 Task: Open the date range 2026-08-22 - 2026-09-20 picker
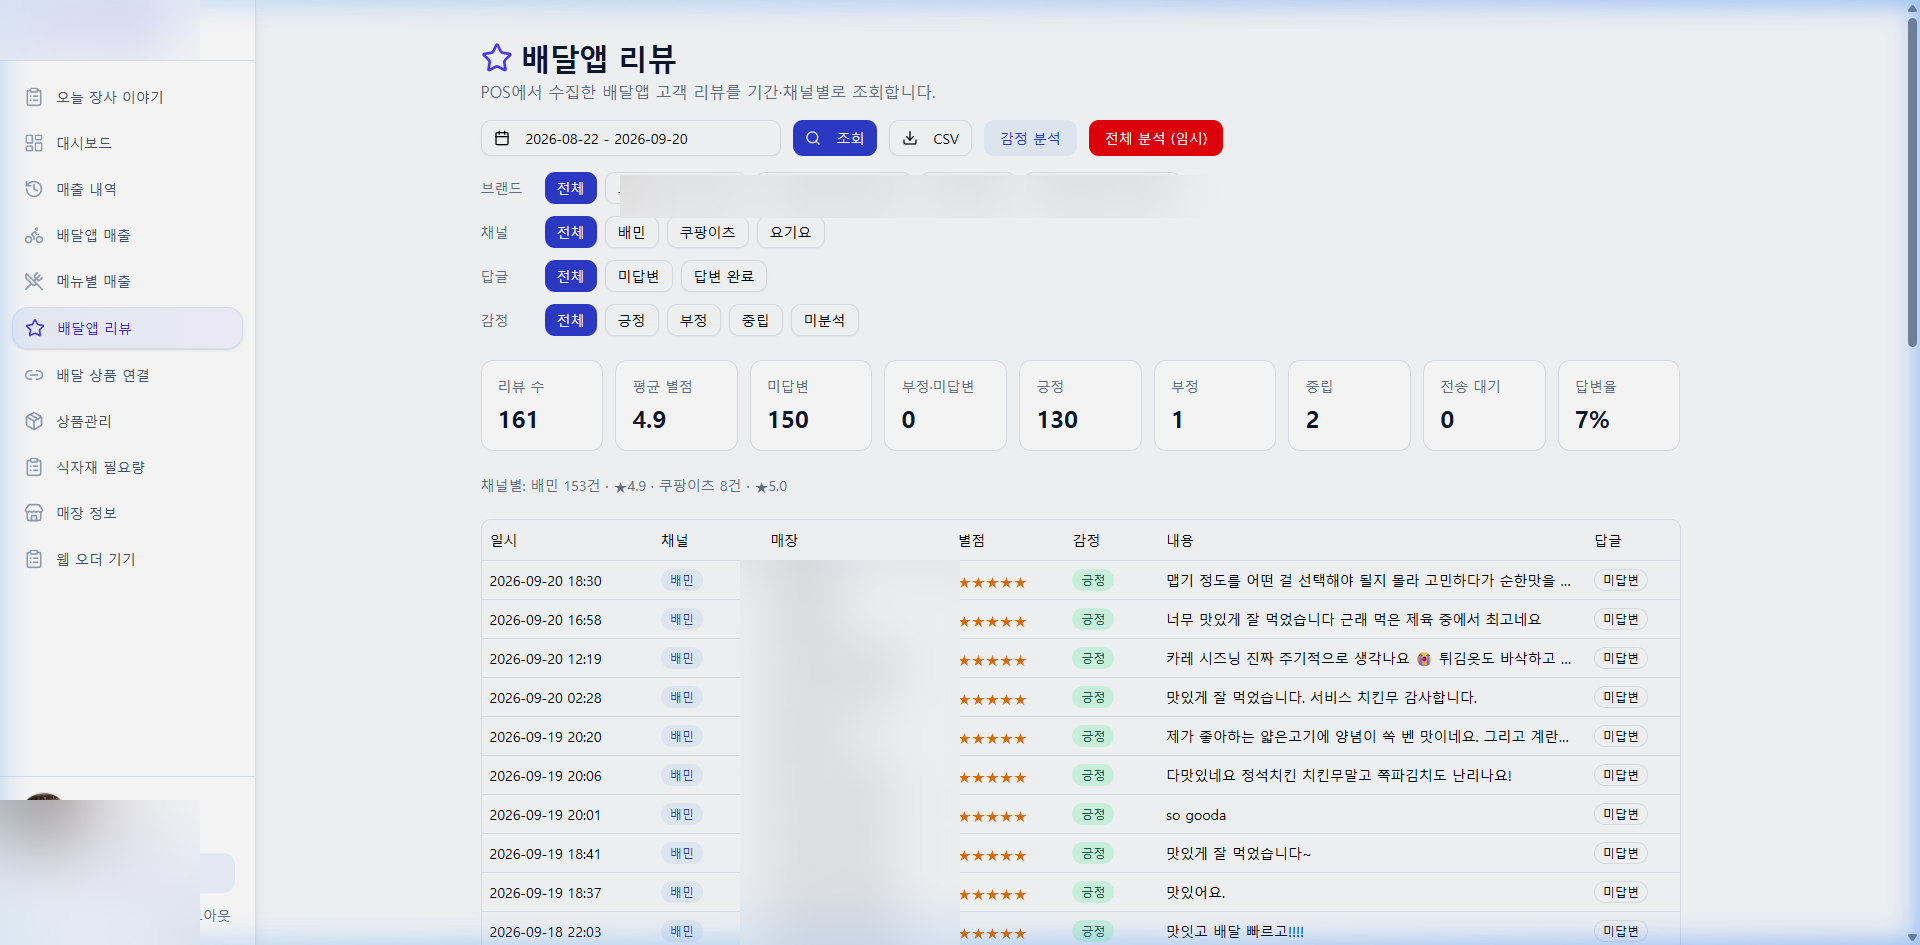tap(631, 138)
